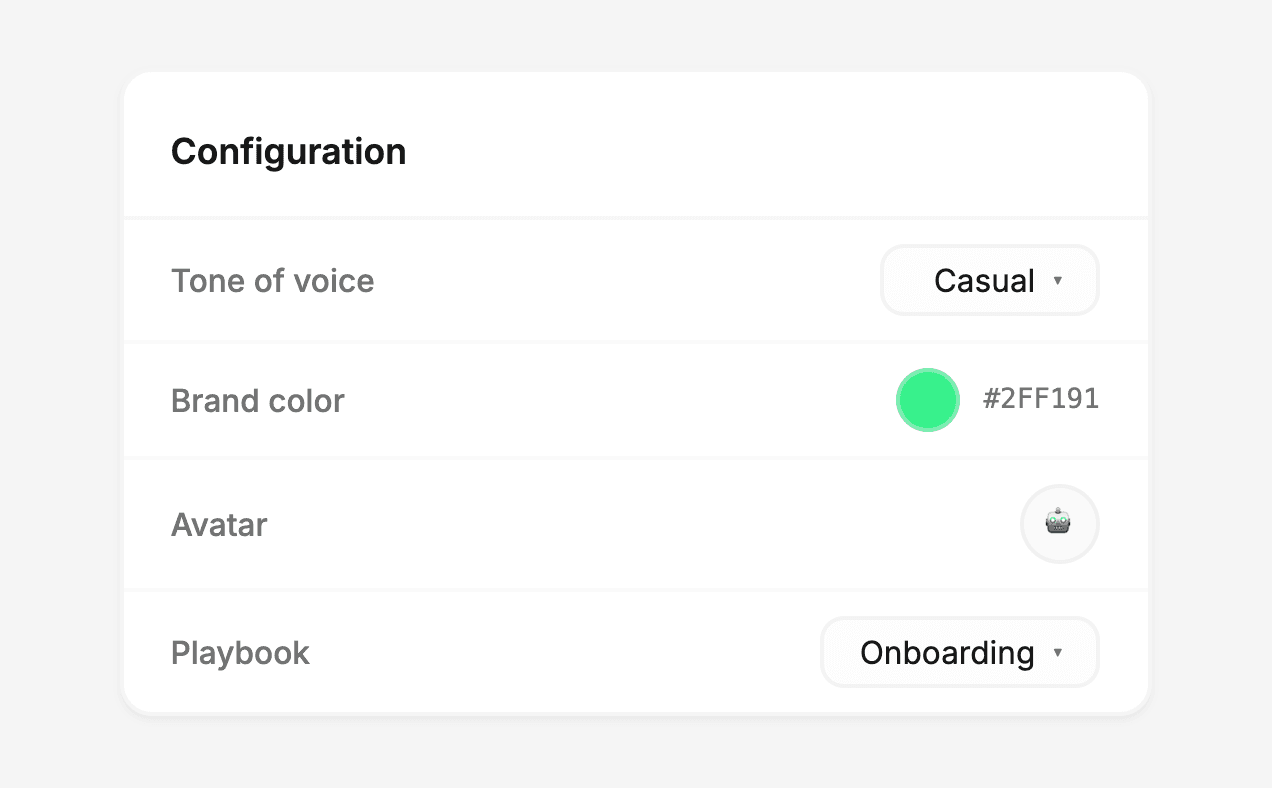
Task: Click the triangle arrow next to Onboarding
Action: 1058,653
